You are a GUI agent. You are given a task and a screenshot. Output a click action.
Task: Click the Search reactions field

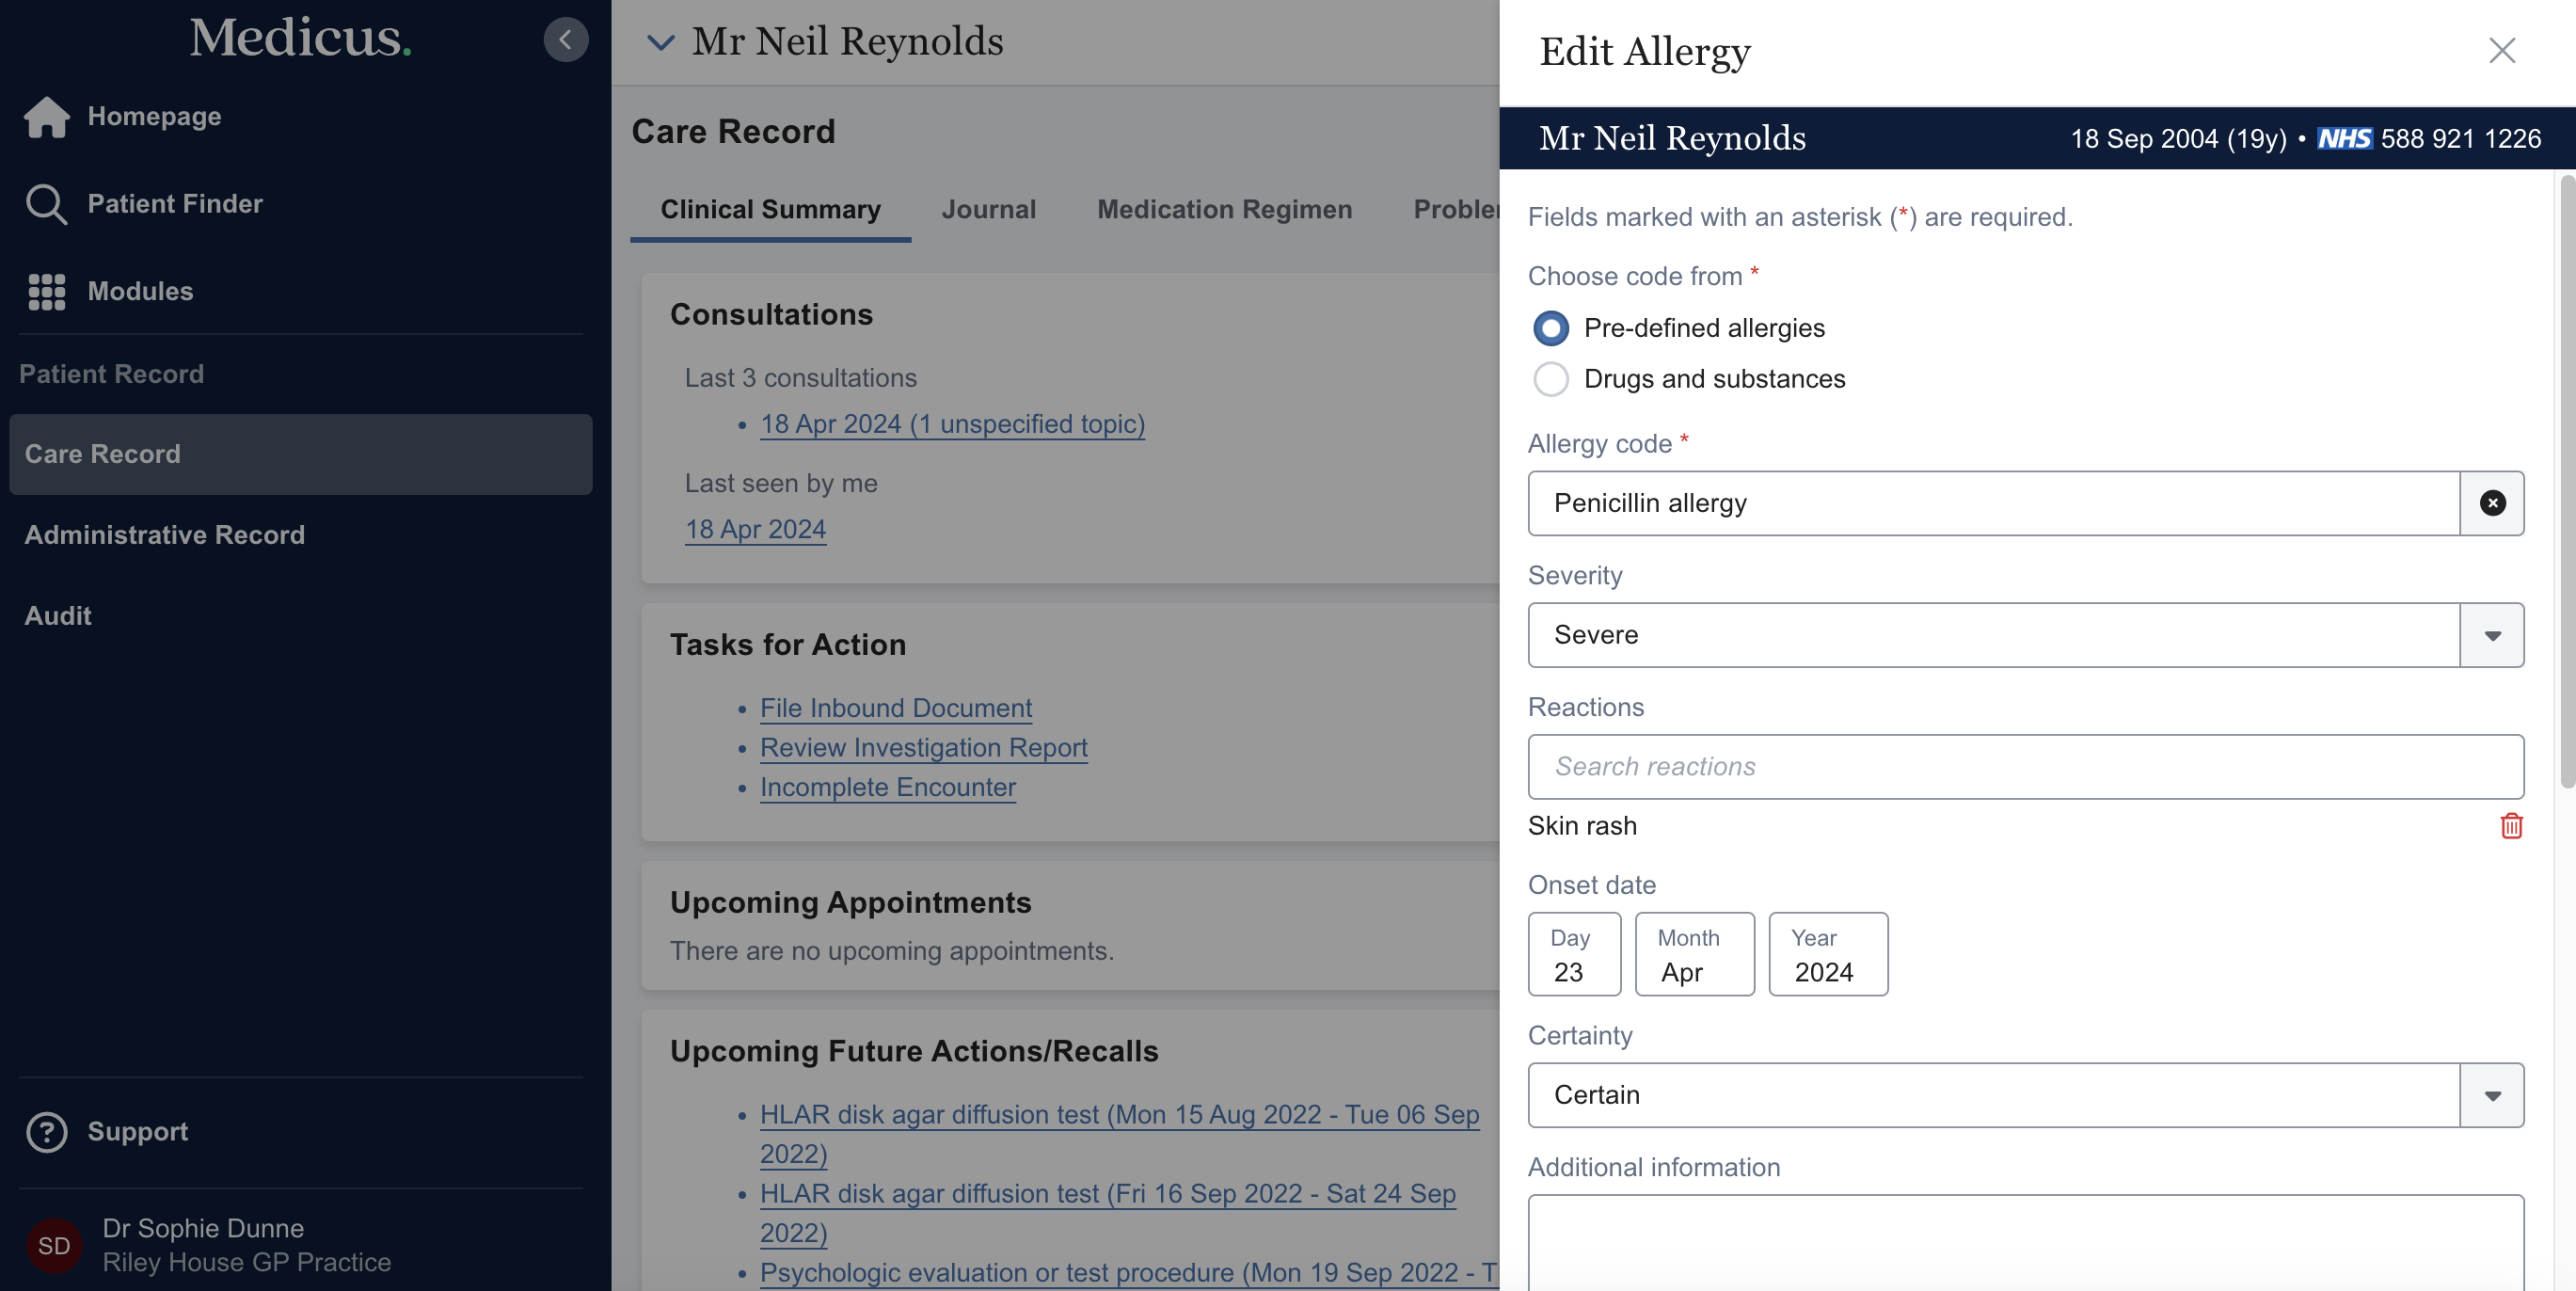2025,767
